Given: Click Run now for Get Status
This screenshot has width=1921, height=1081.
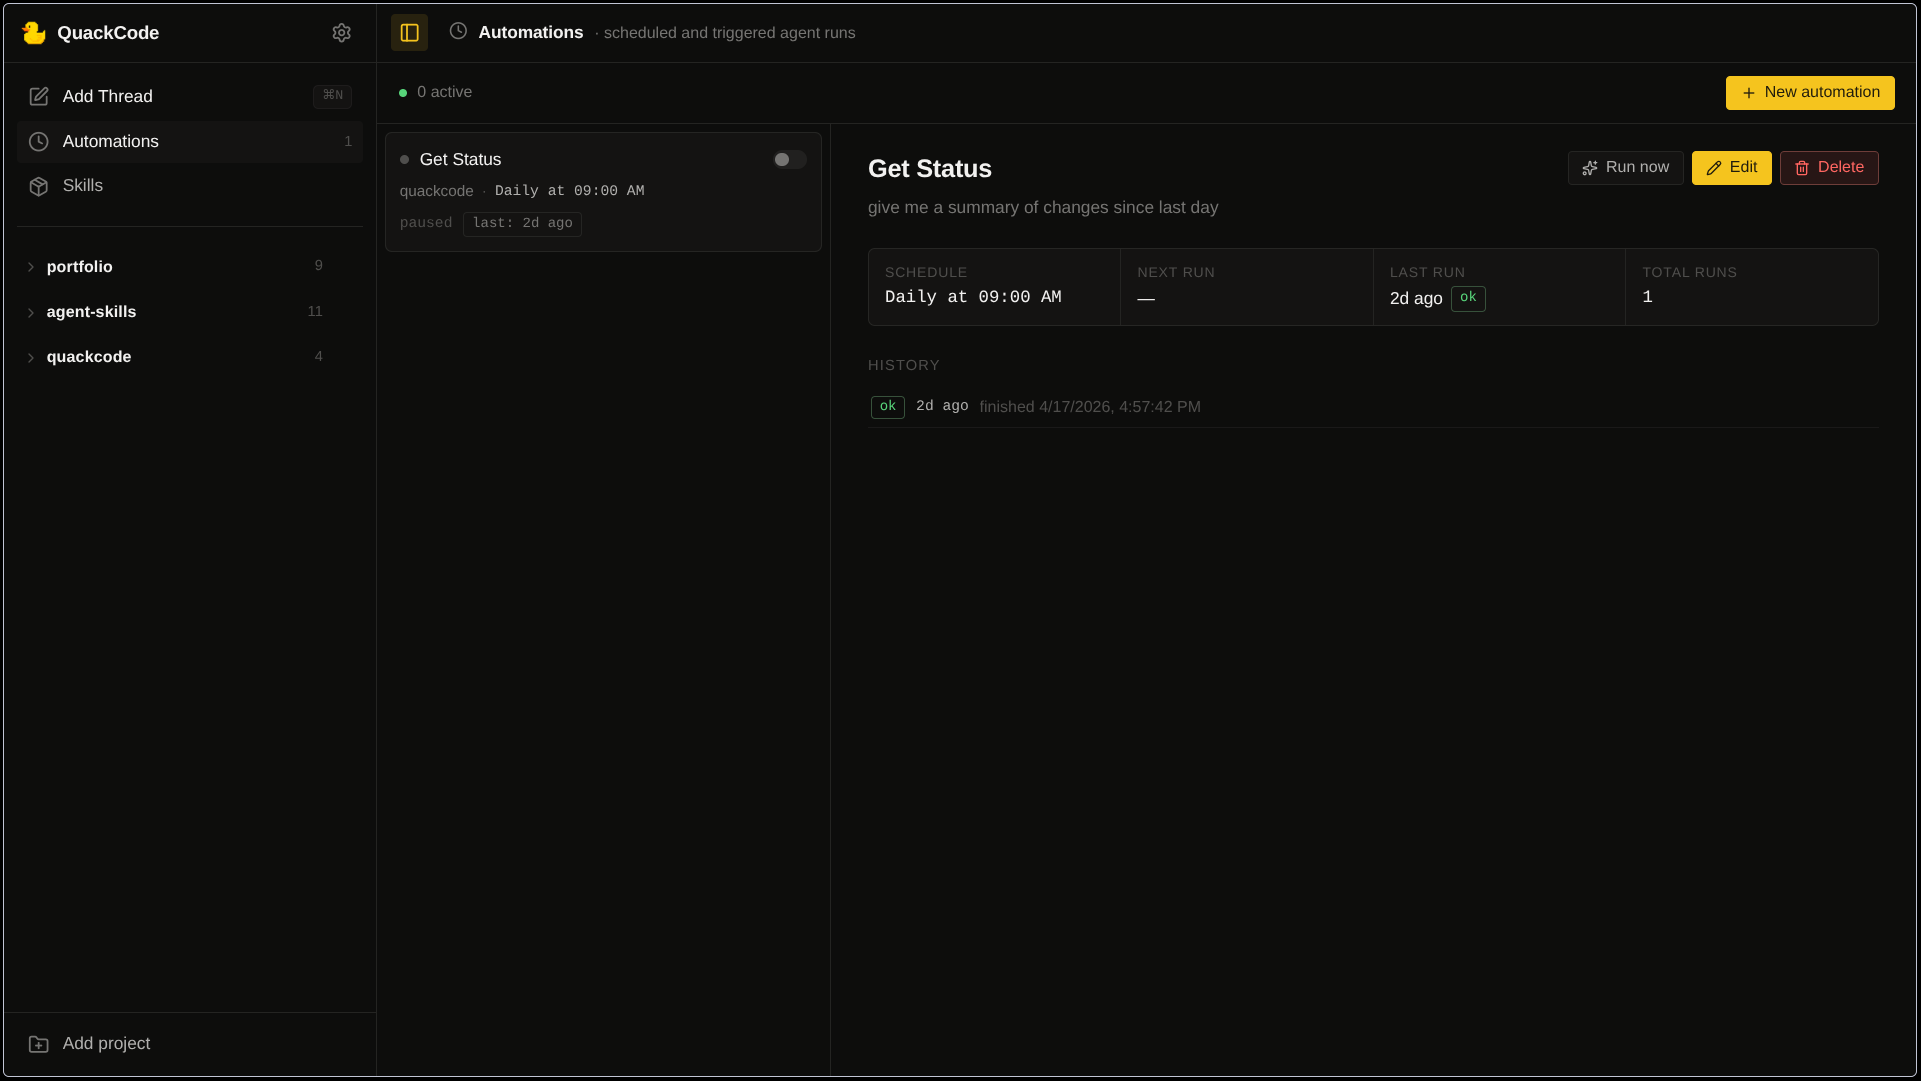Looking at the screenshot, I should (x=1625, y=167).
